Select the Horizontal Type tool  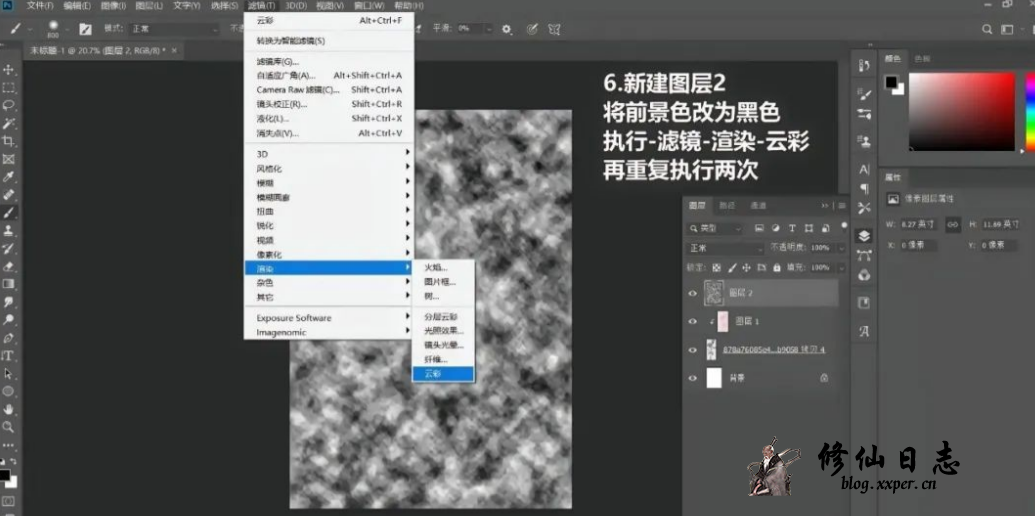pyautogui.click(x=9, y=355)
